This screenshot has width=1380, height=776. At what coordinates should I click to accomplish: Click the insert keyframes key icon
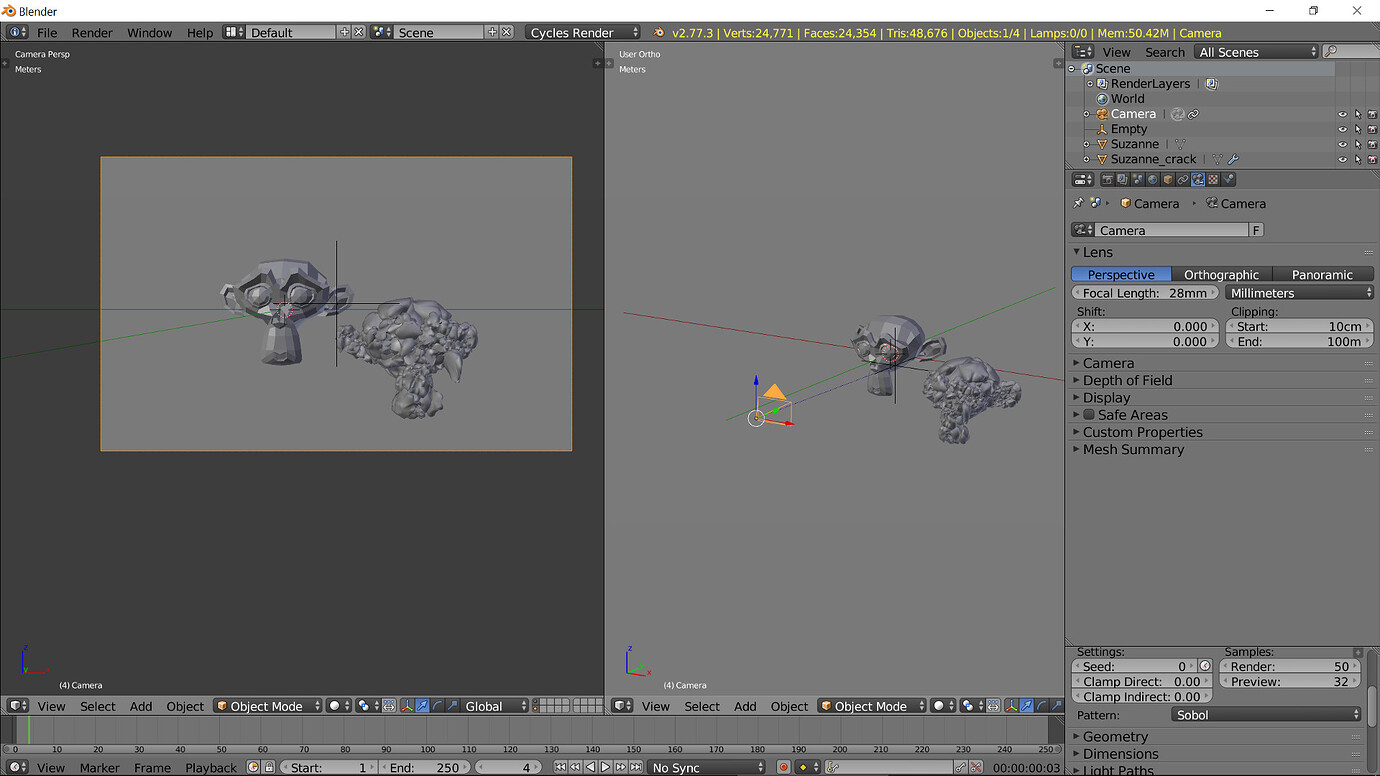(x=960, y=767)
